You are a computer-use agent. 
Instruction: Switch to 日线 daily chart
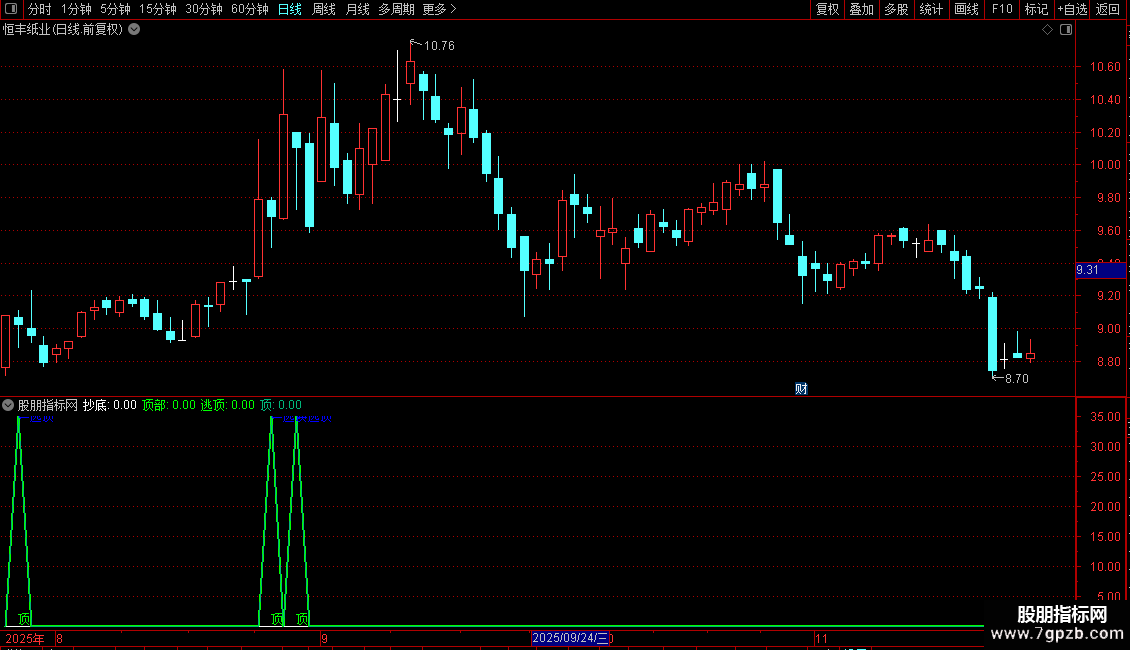(x=290, y=9)
